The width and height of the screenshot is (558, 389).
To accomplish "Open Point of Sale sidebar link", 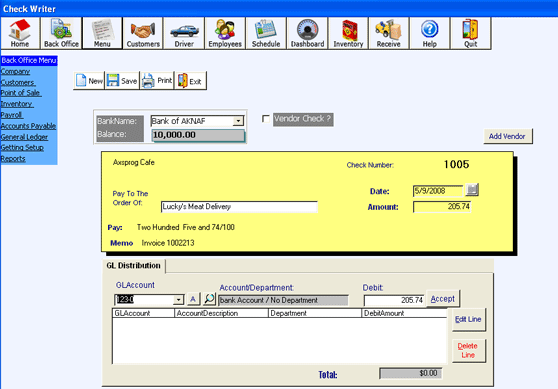I will (21, 93).
